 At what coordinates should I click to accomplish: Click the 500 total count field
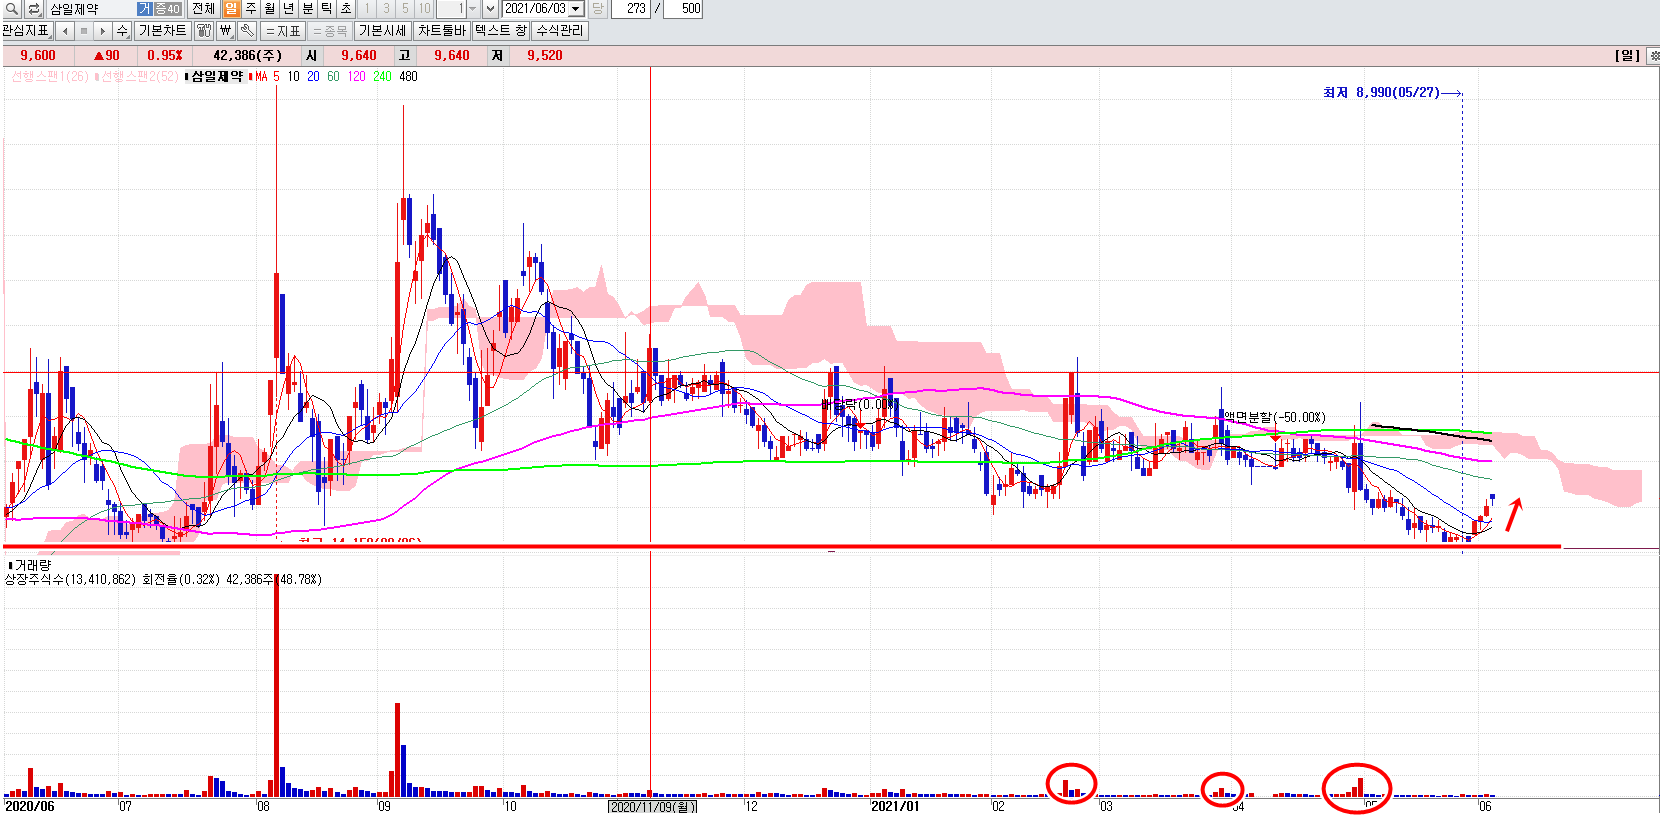683,9
